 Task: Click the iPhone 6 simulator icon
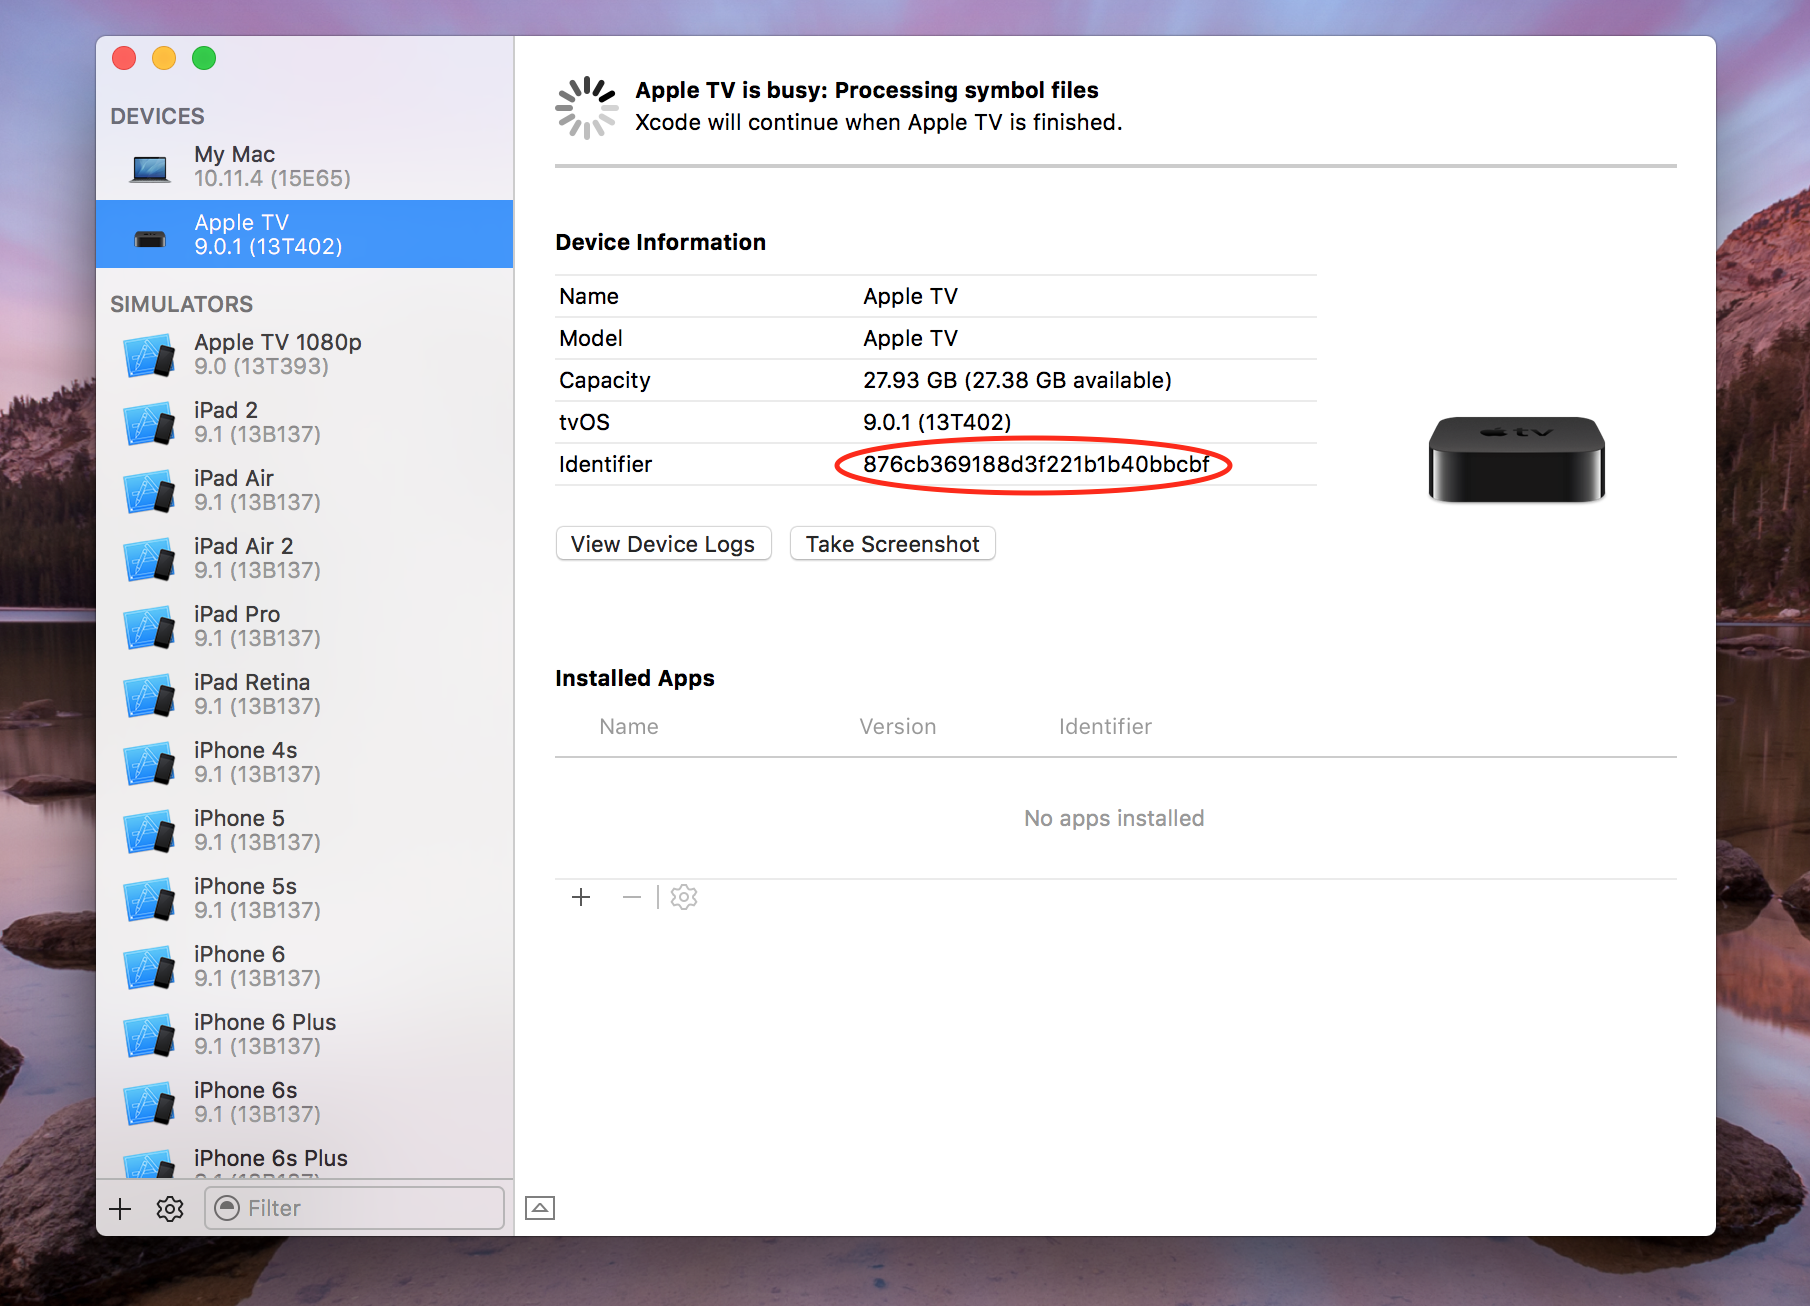coord(150,967)
